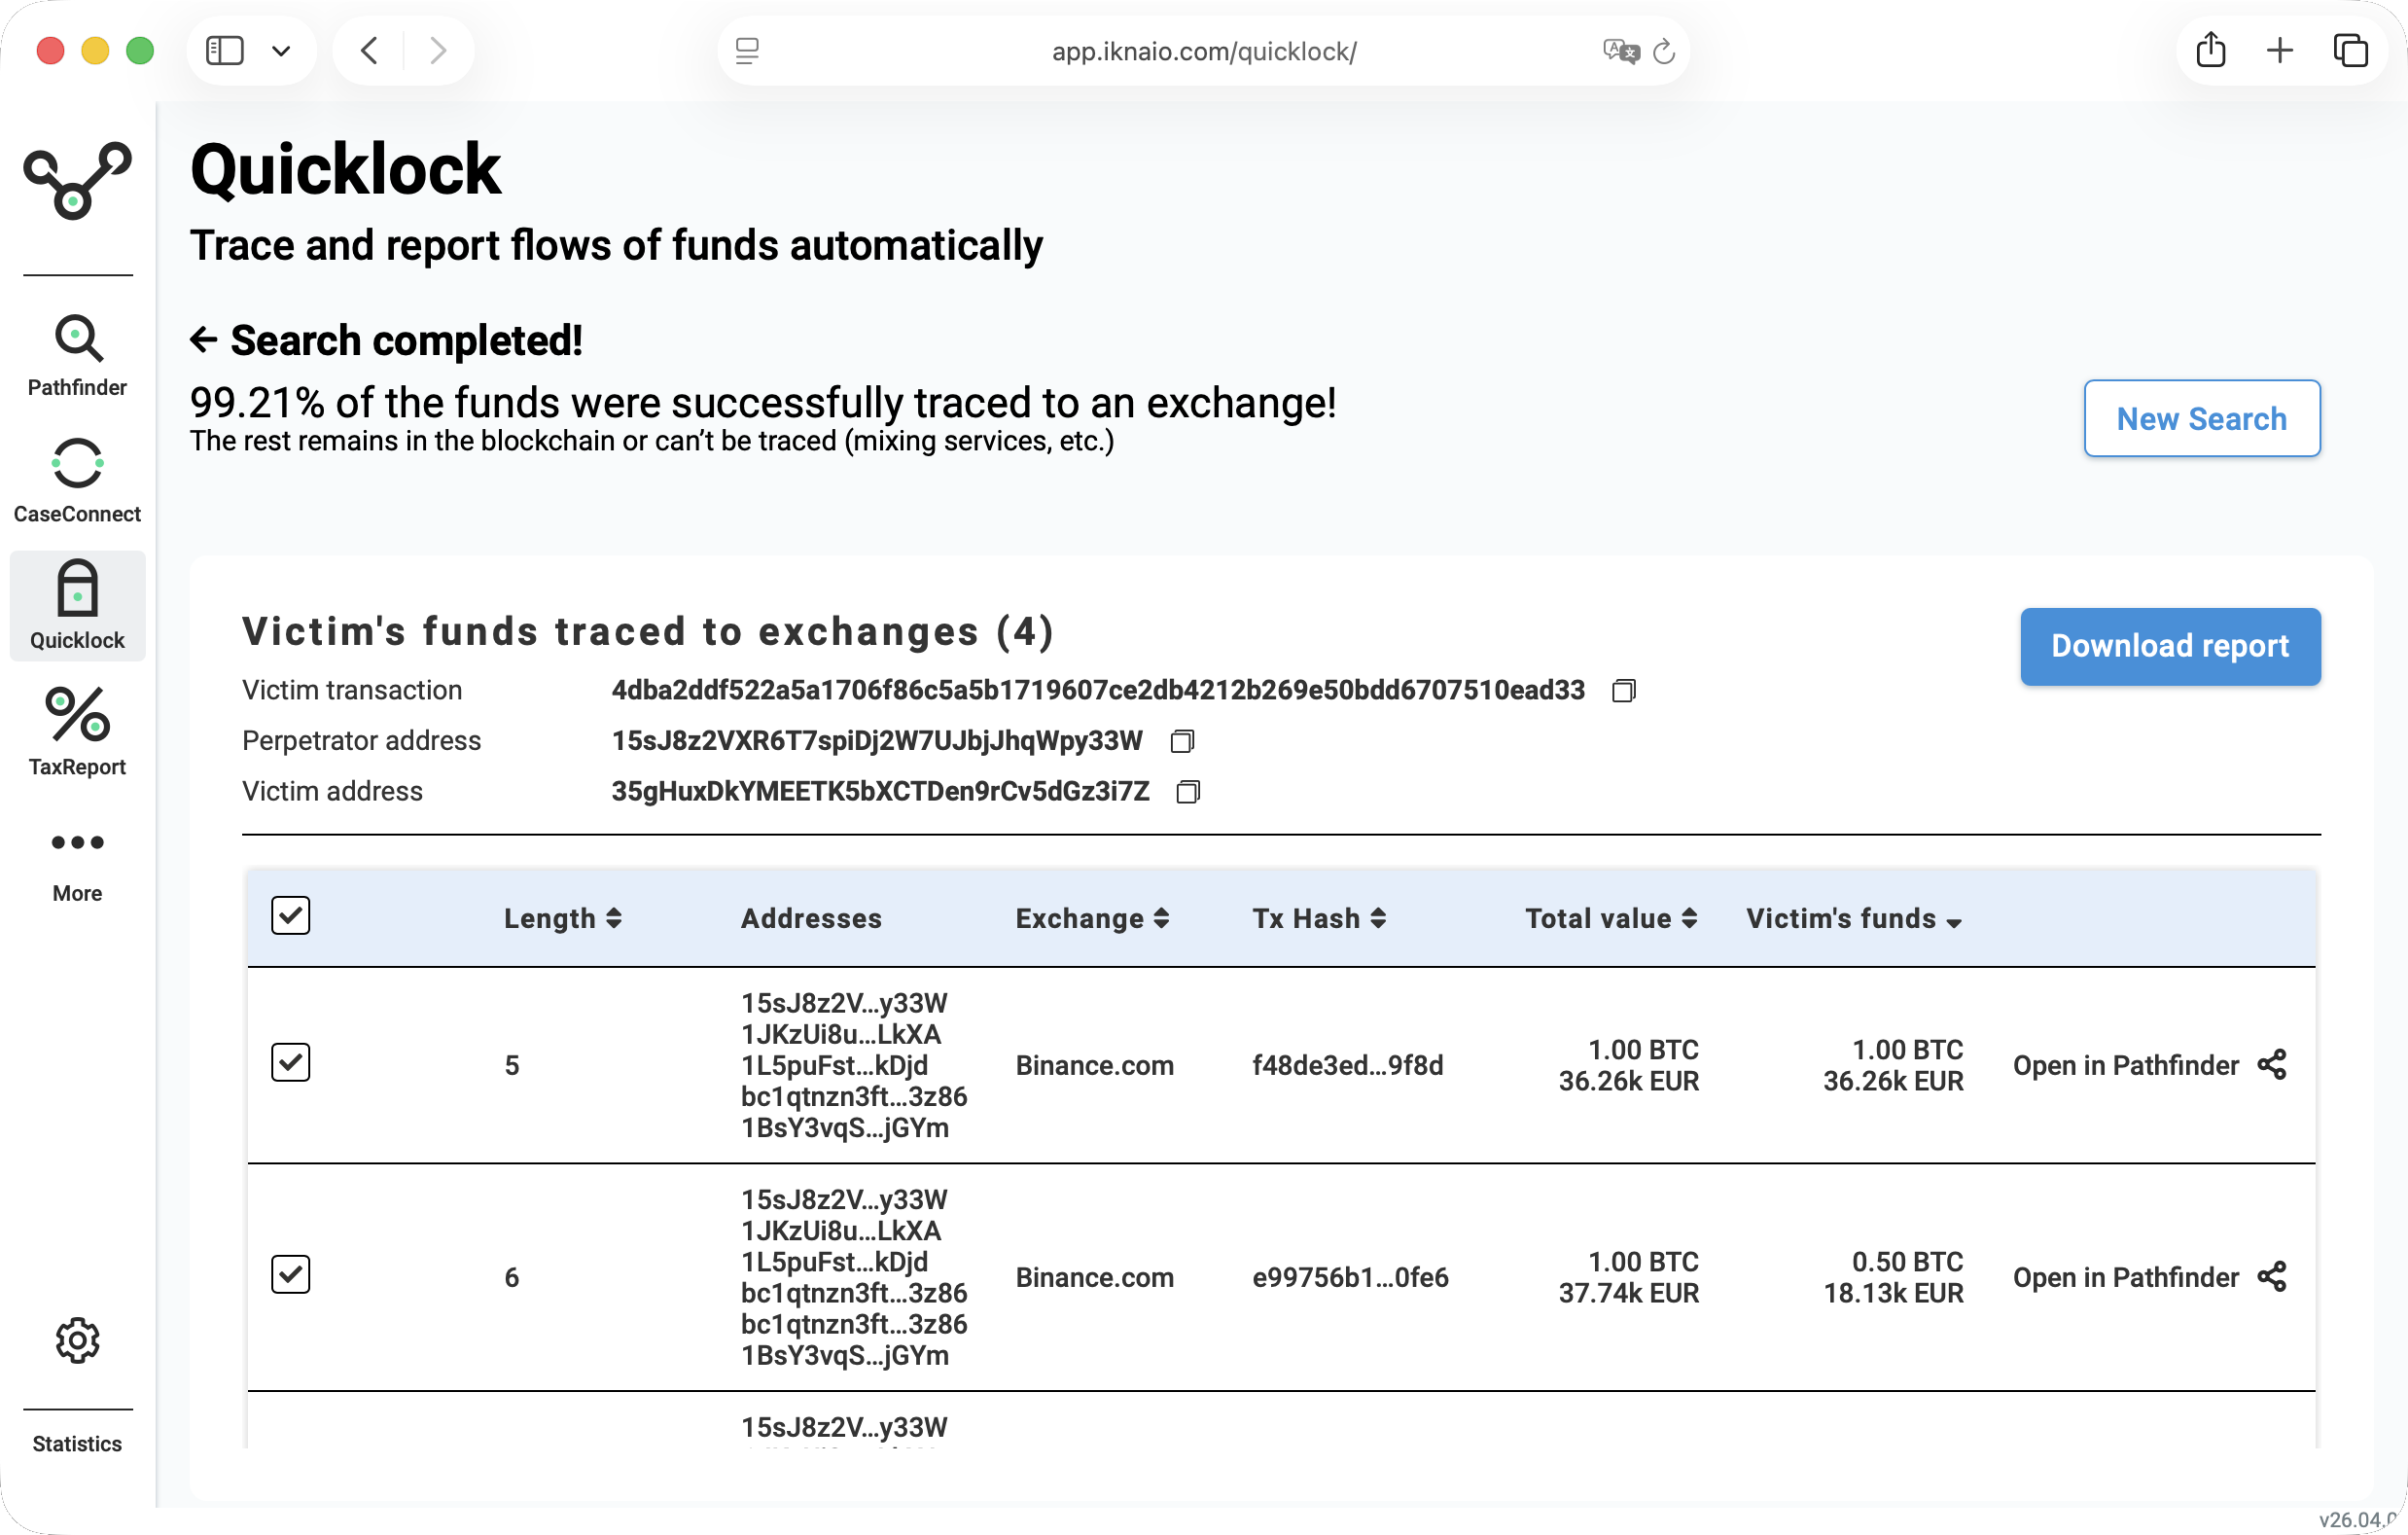Go forward in Safari browser history
Screen dimensions: 2408x1535
pos(437,50)
